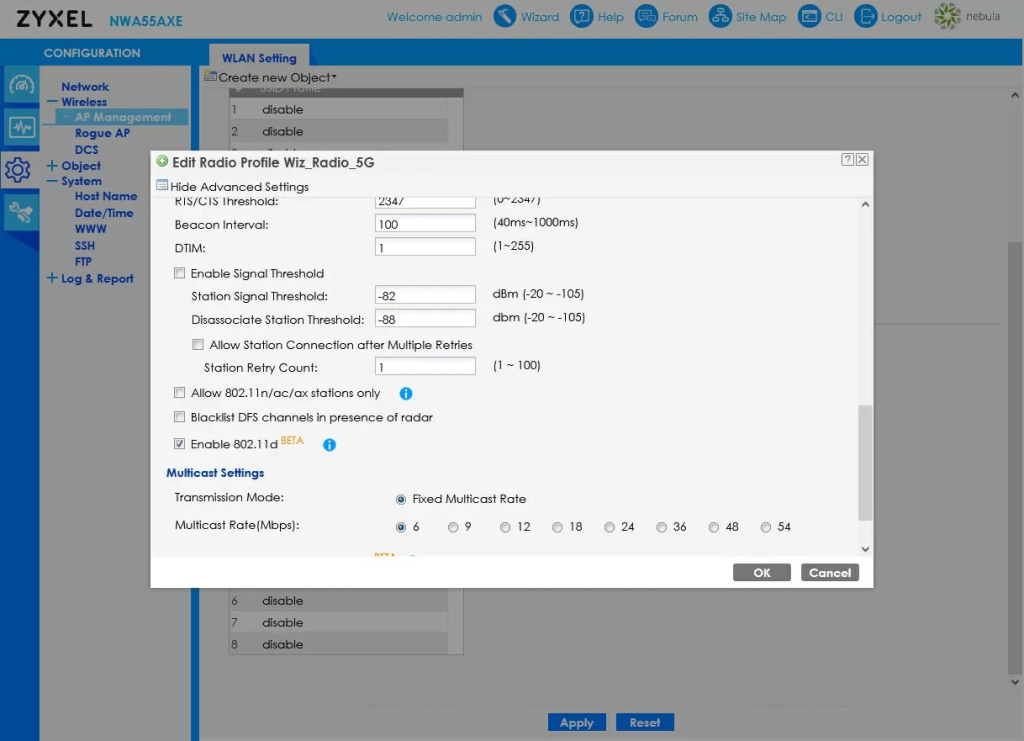Click the Logout icon

[866, 17]
